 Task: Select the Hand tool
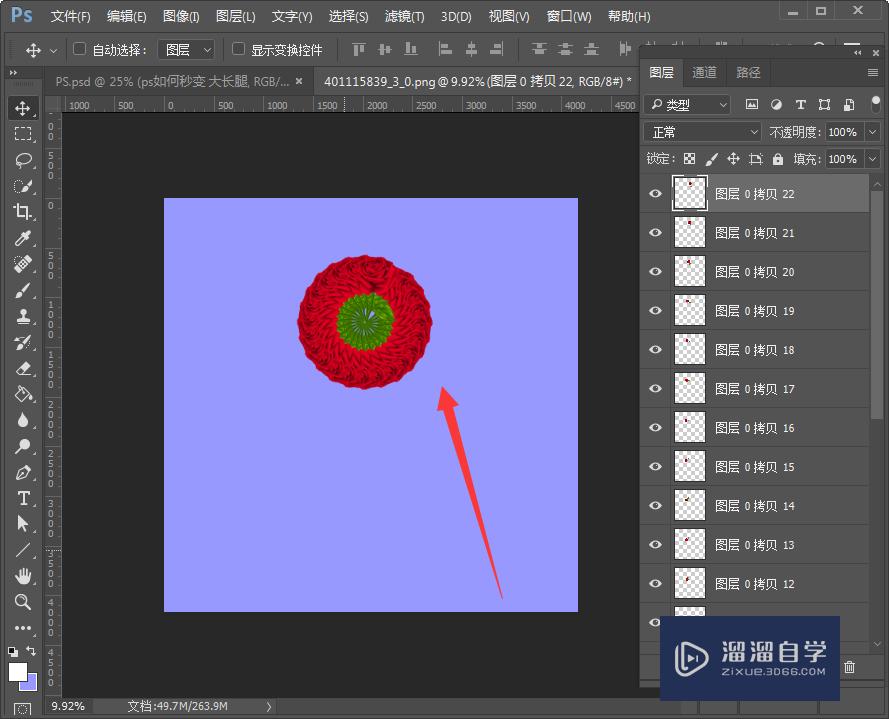(22, 576)
